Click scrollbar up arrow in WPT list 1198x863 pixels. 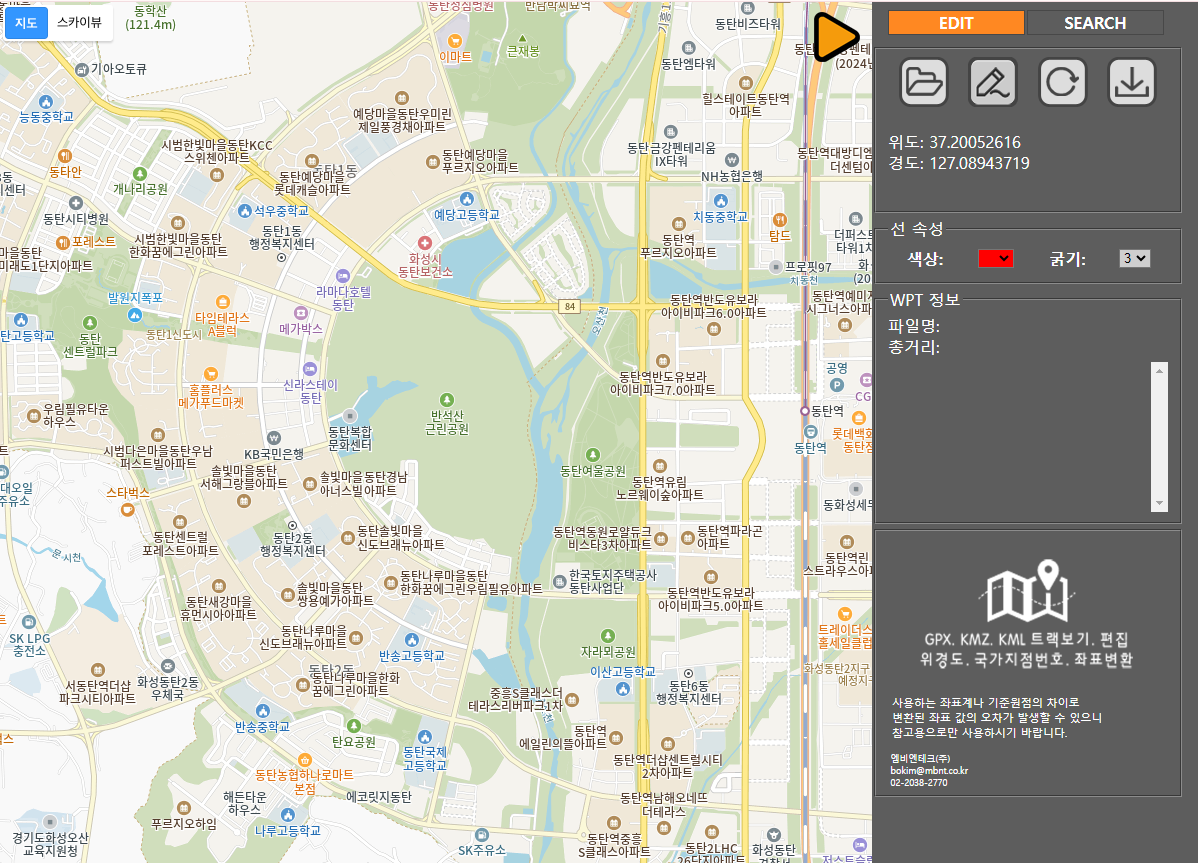coord(1159,370)
